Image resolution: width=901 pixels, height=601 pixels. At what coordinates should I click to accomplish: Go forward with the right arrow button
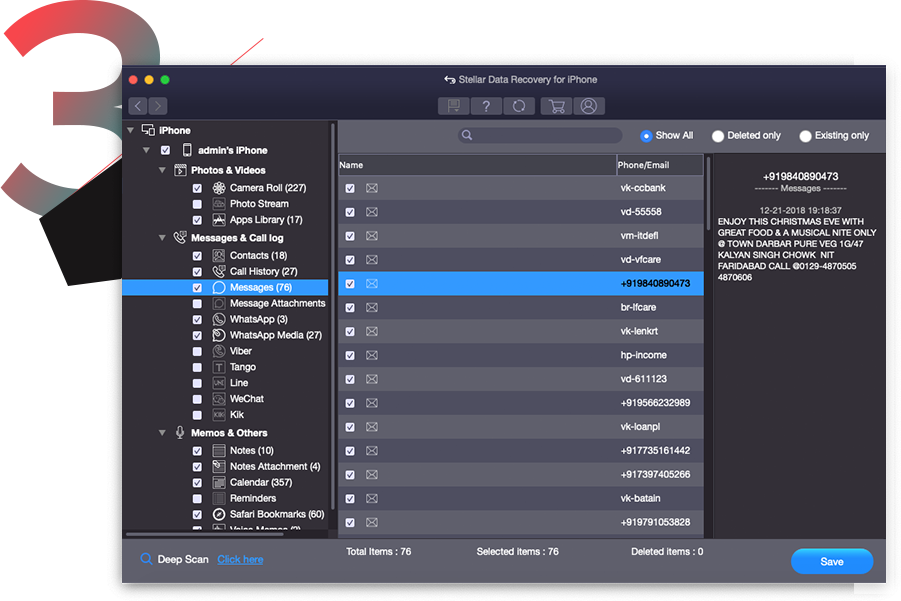158,106
